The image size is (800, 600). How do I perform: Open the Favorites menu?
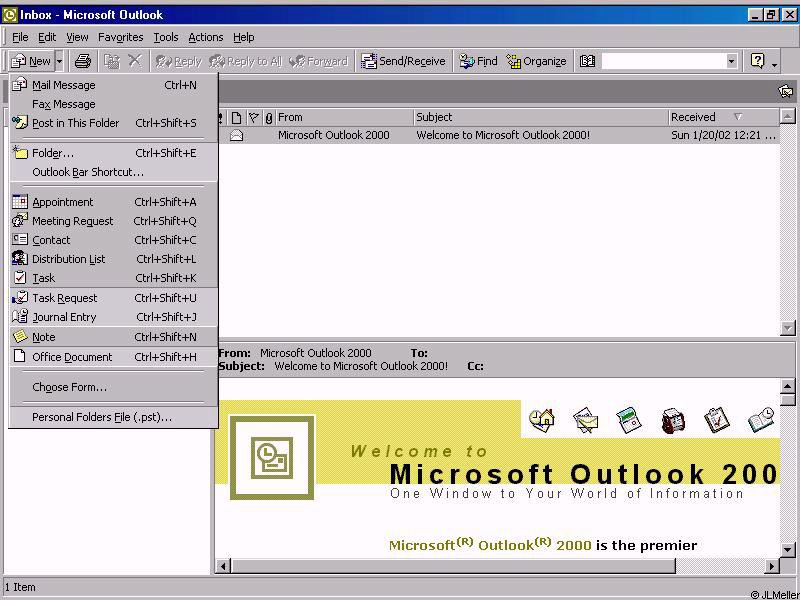click(120, 37)
